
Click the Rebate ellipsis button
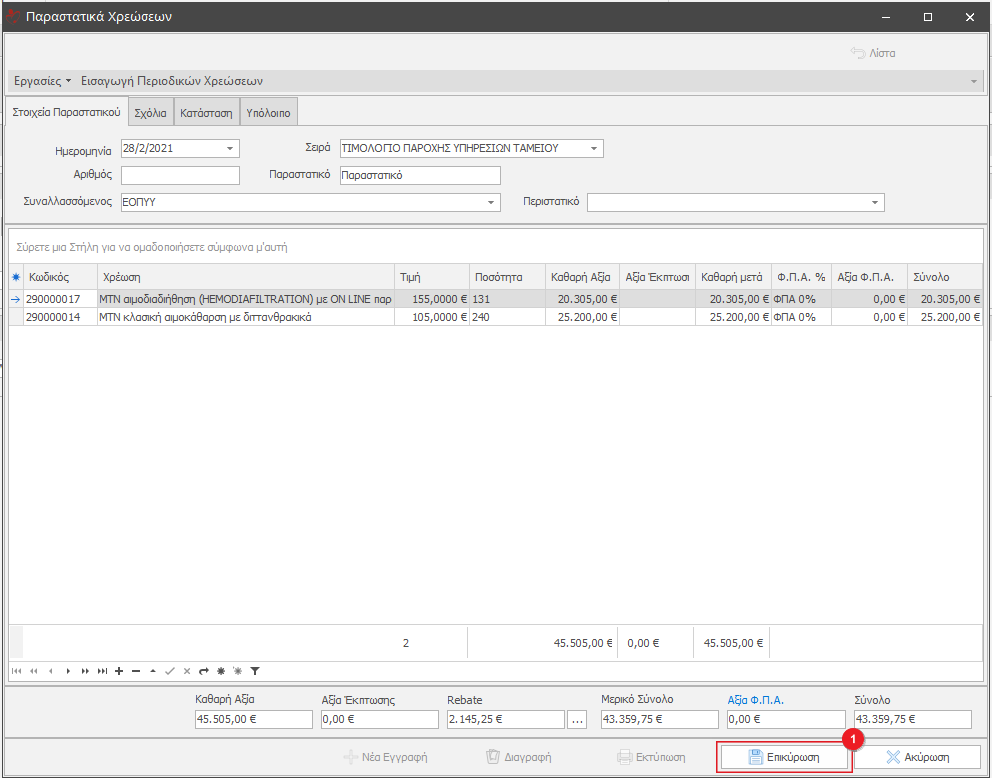click(577, 719)
